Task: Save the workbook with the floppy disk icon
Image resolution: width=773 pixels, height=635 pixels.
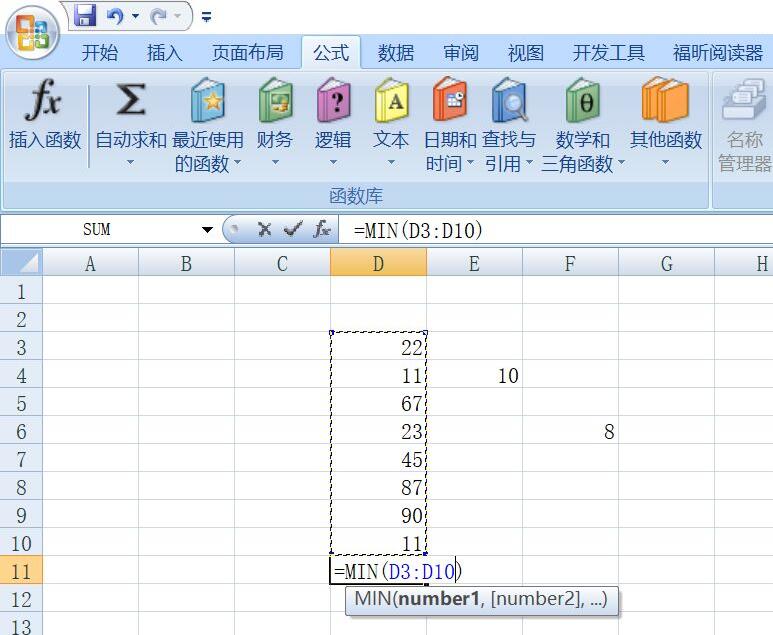Action: click(x=85, y=15)
